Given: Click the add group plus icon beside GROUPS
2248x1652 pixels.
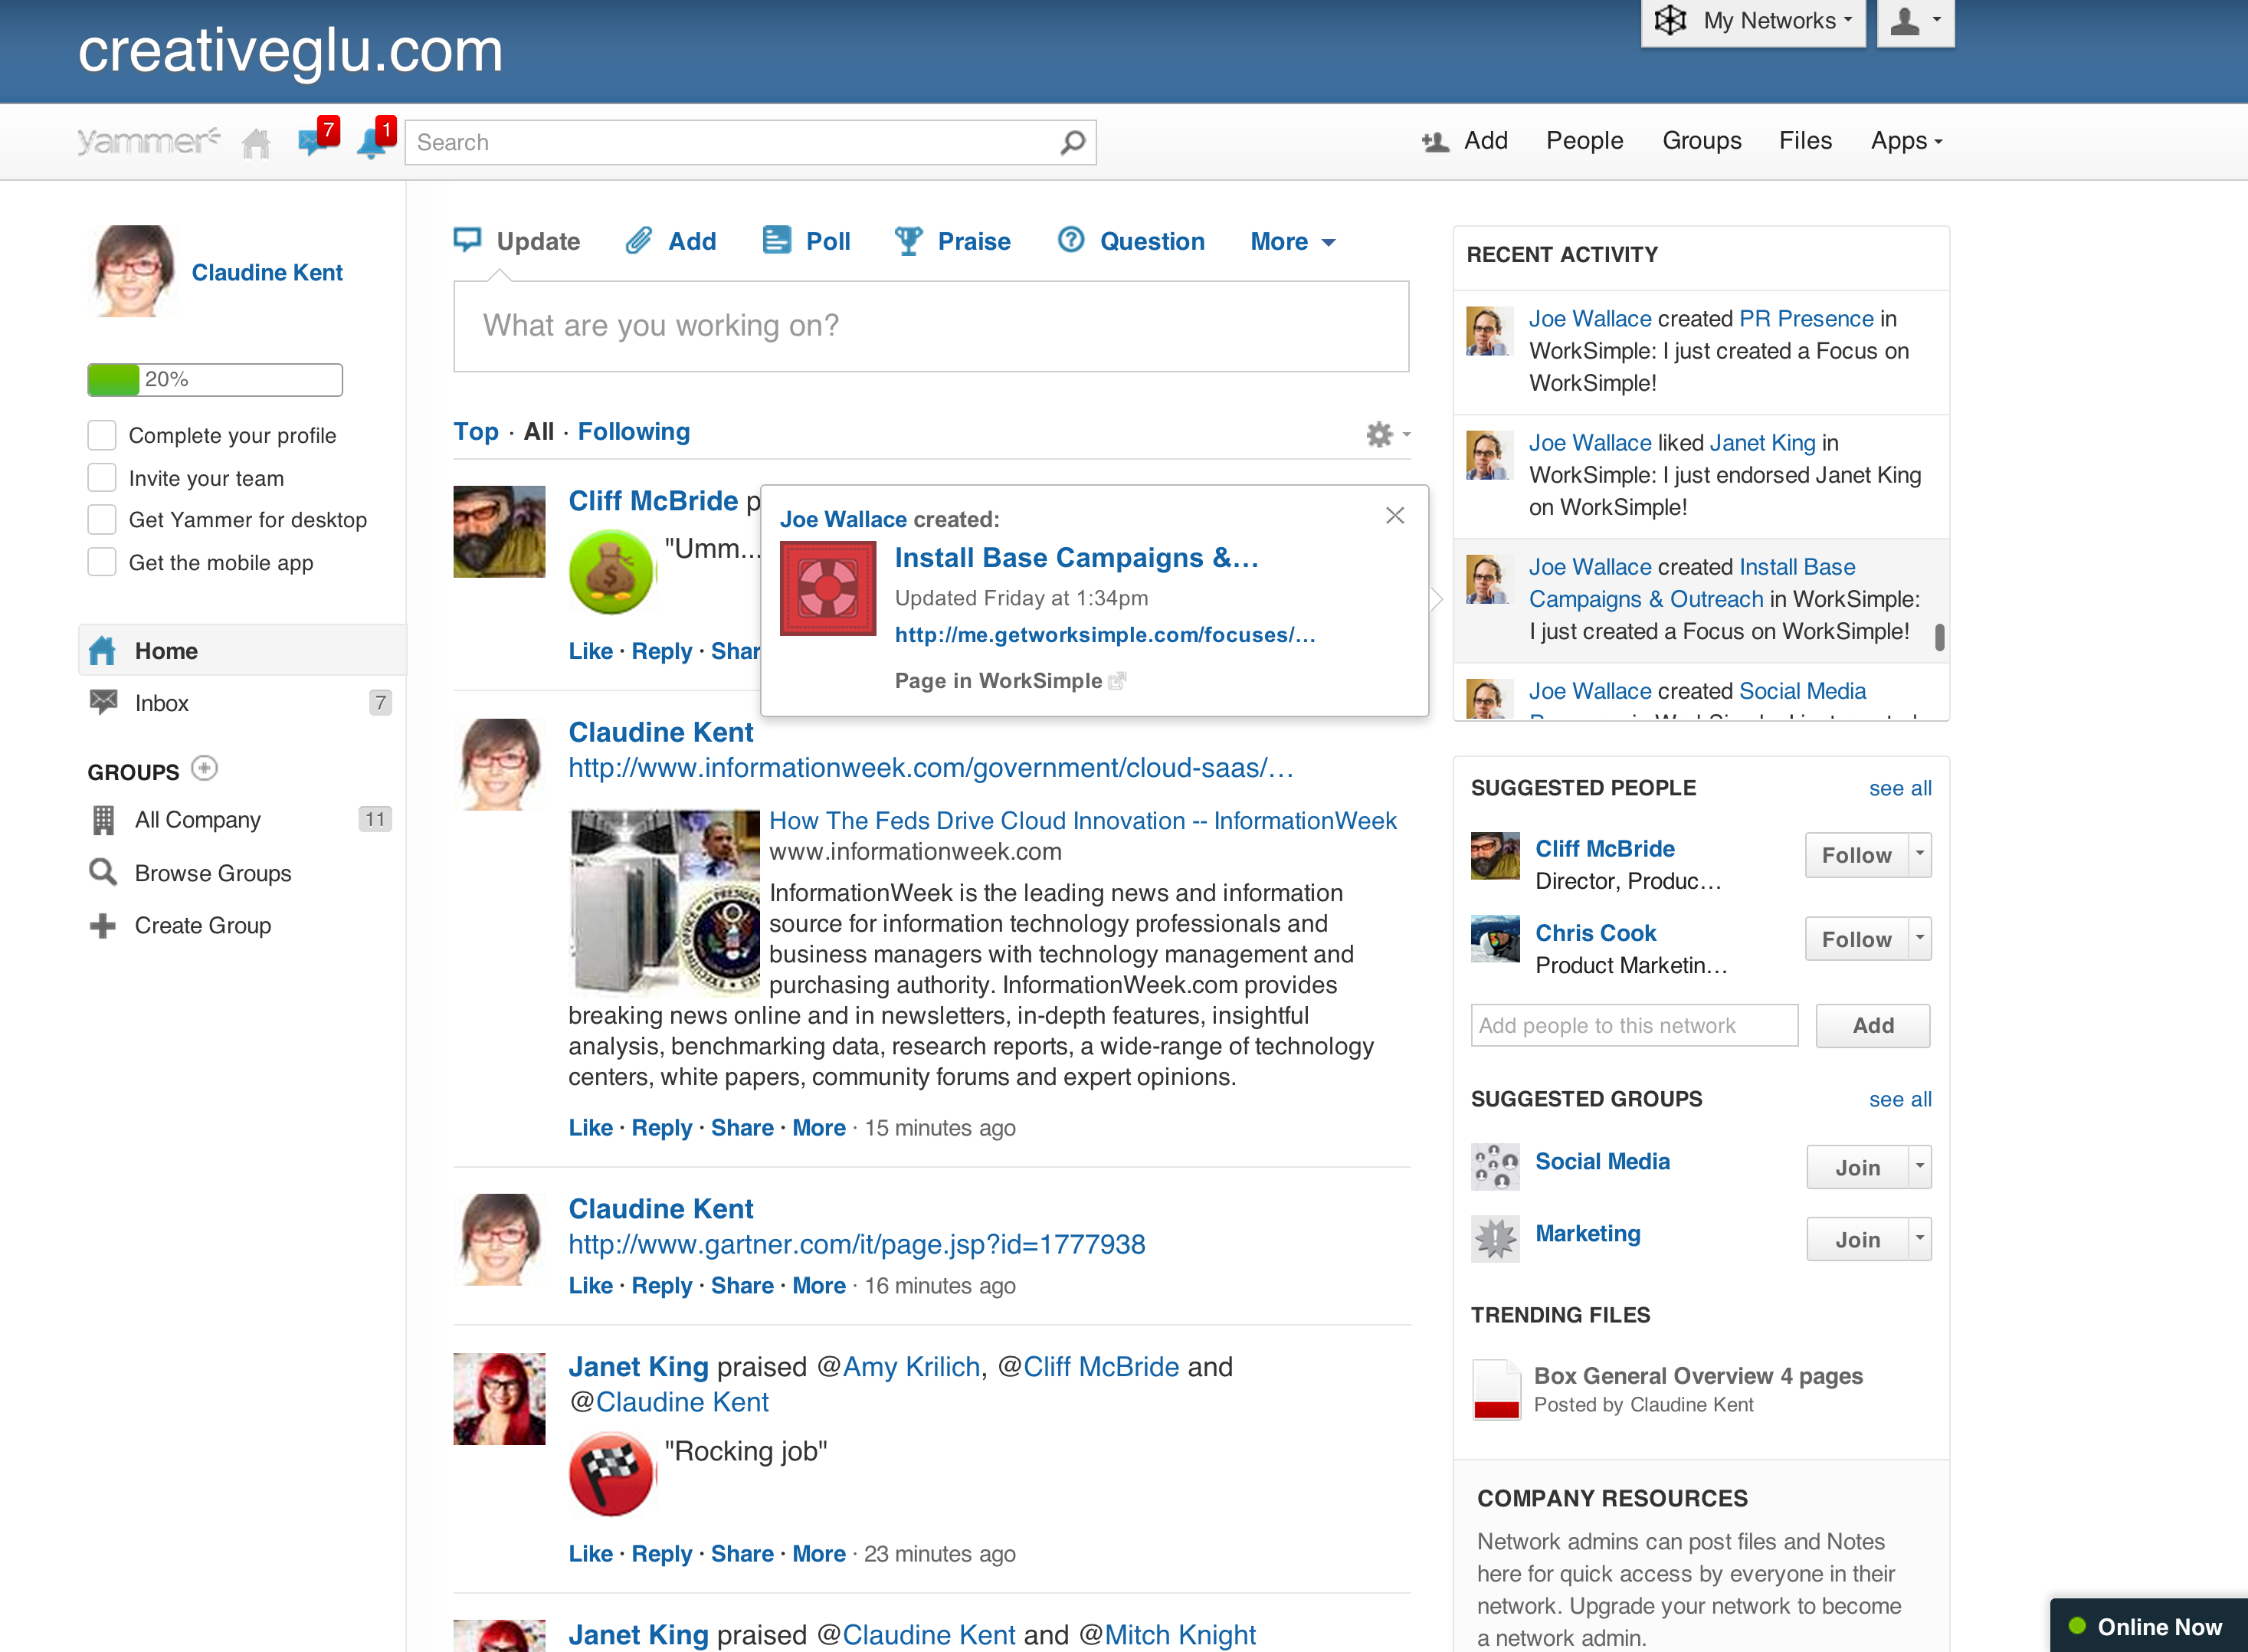Looking at the screenshot, I should pos(204,768).
